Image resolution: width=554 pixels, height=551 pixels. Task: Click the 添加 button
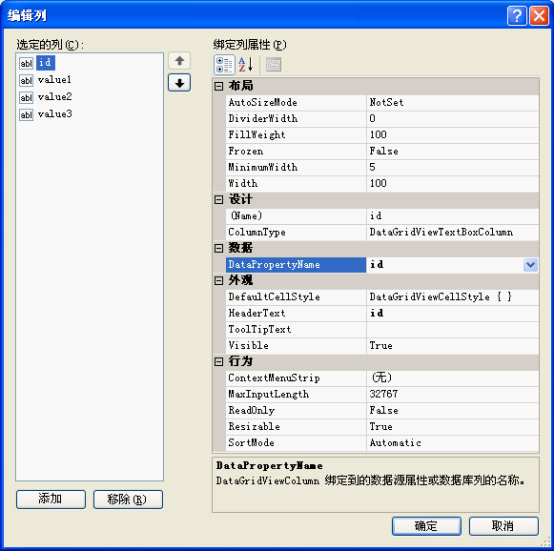pyautogui.click(x=51, y=499)
